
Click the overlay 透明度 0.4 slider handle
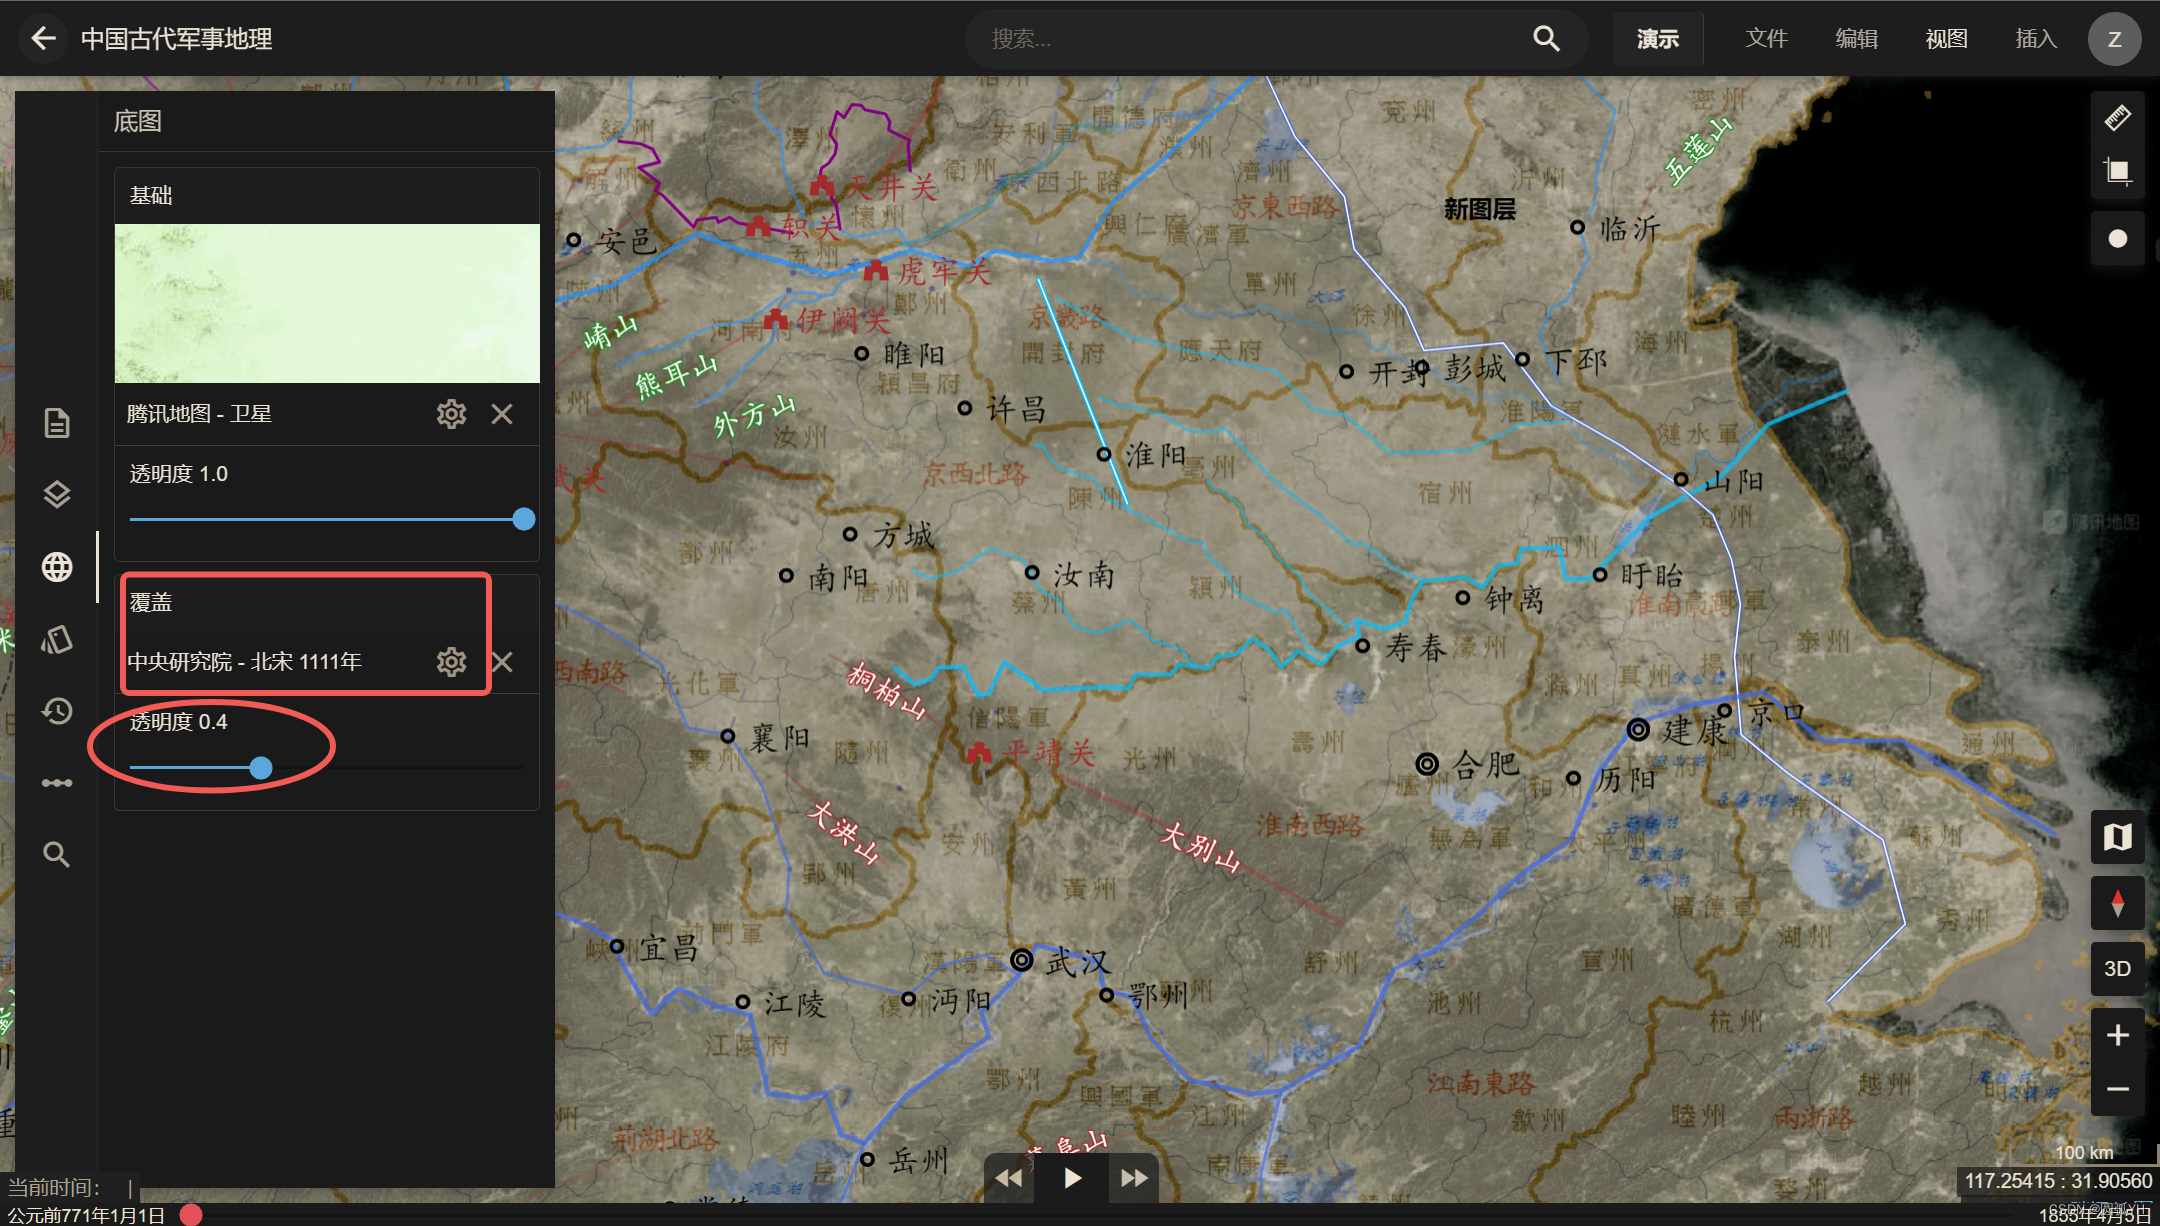point(261,768)
